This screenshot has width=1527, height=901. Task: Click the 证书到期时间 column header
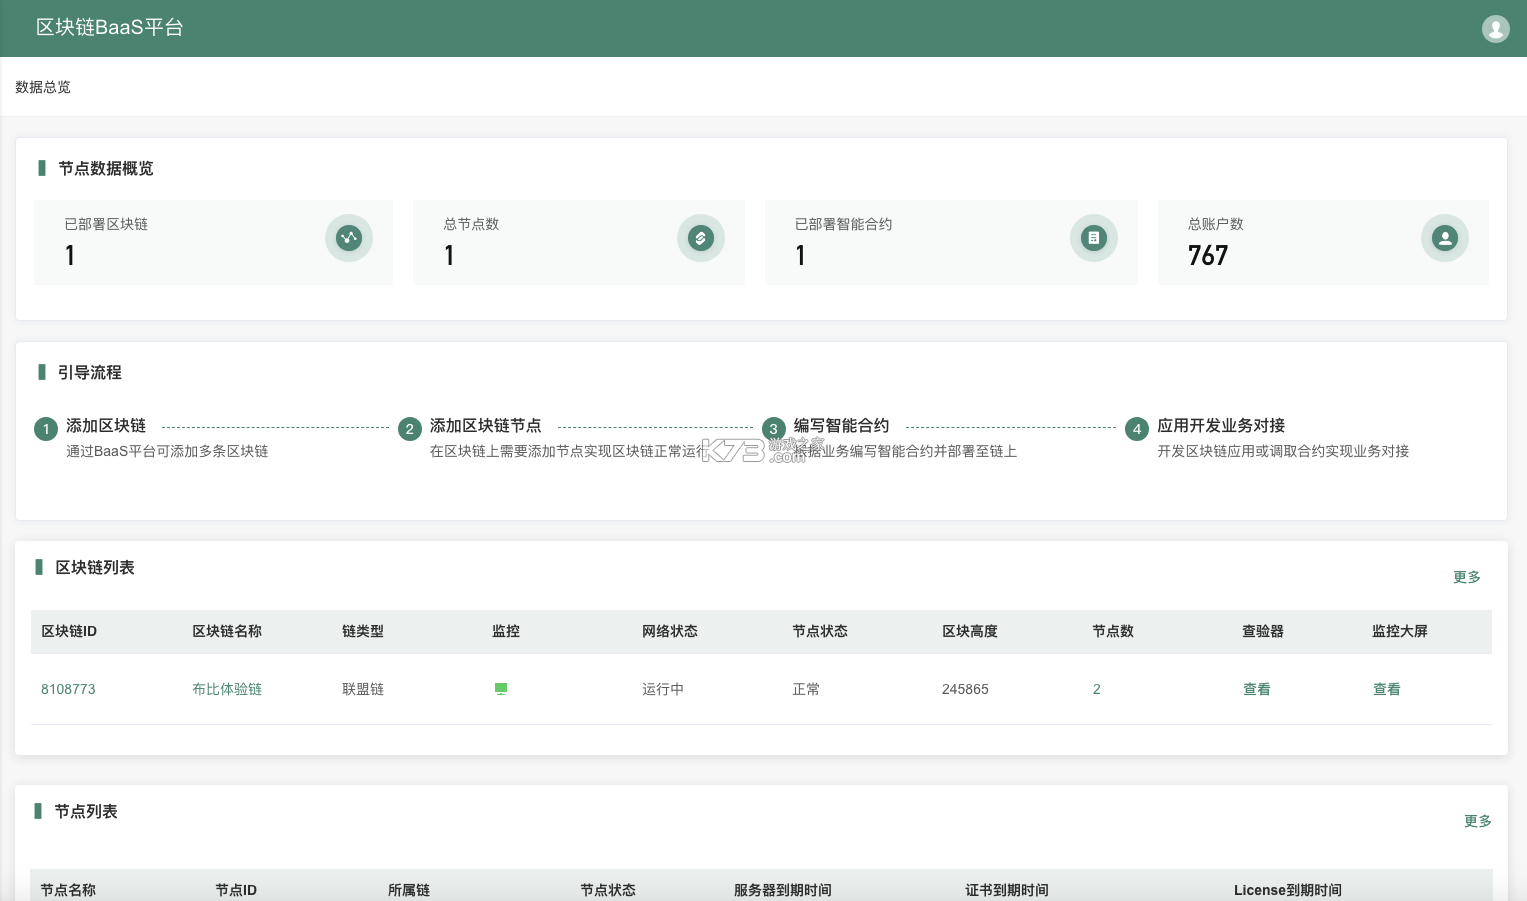point(1007,890)
